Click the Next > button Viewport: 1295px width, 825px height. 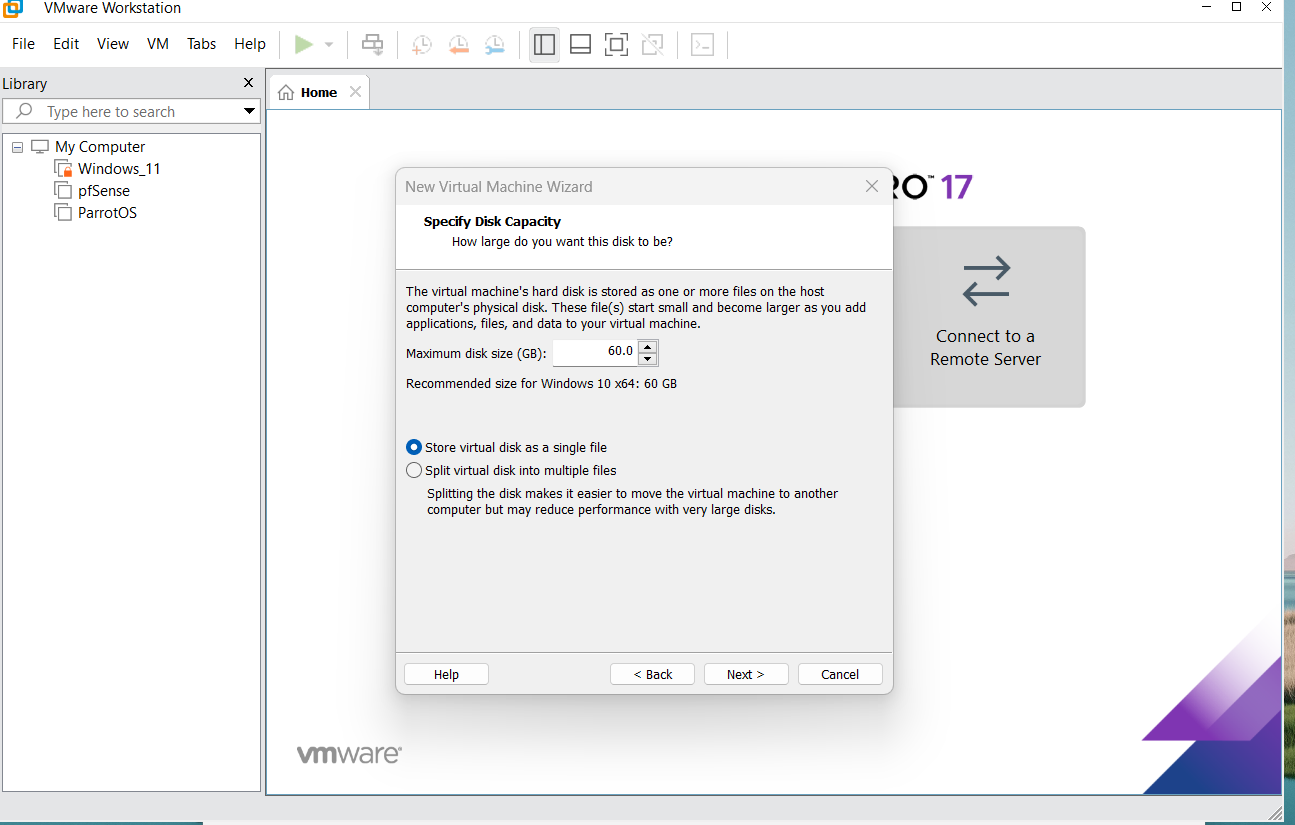coord(746,674)
